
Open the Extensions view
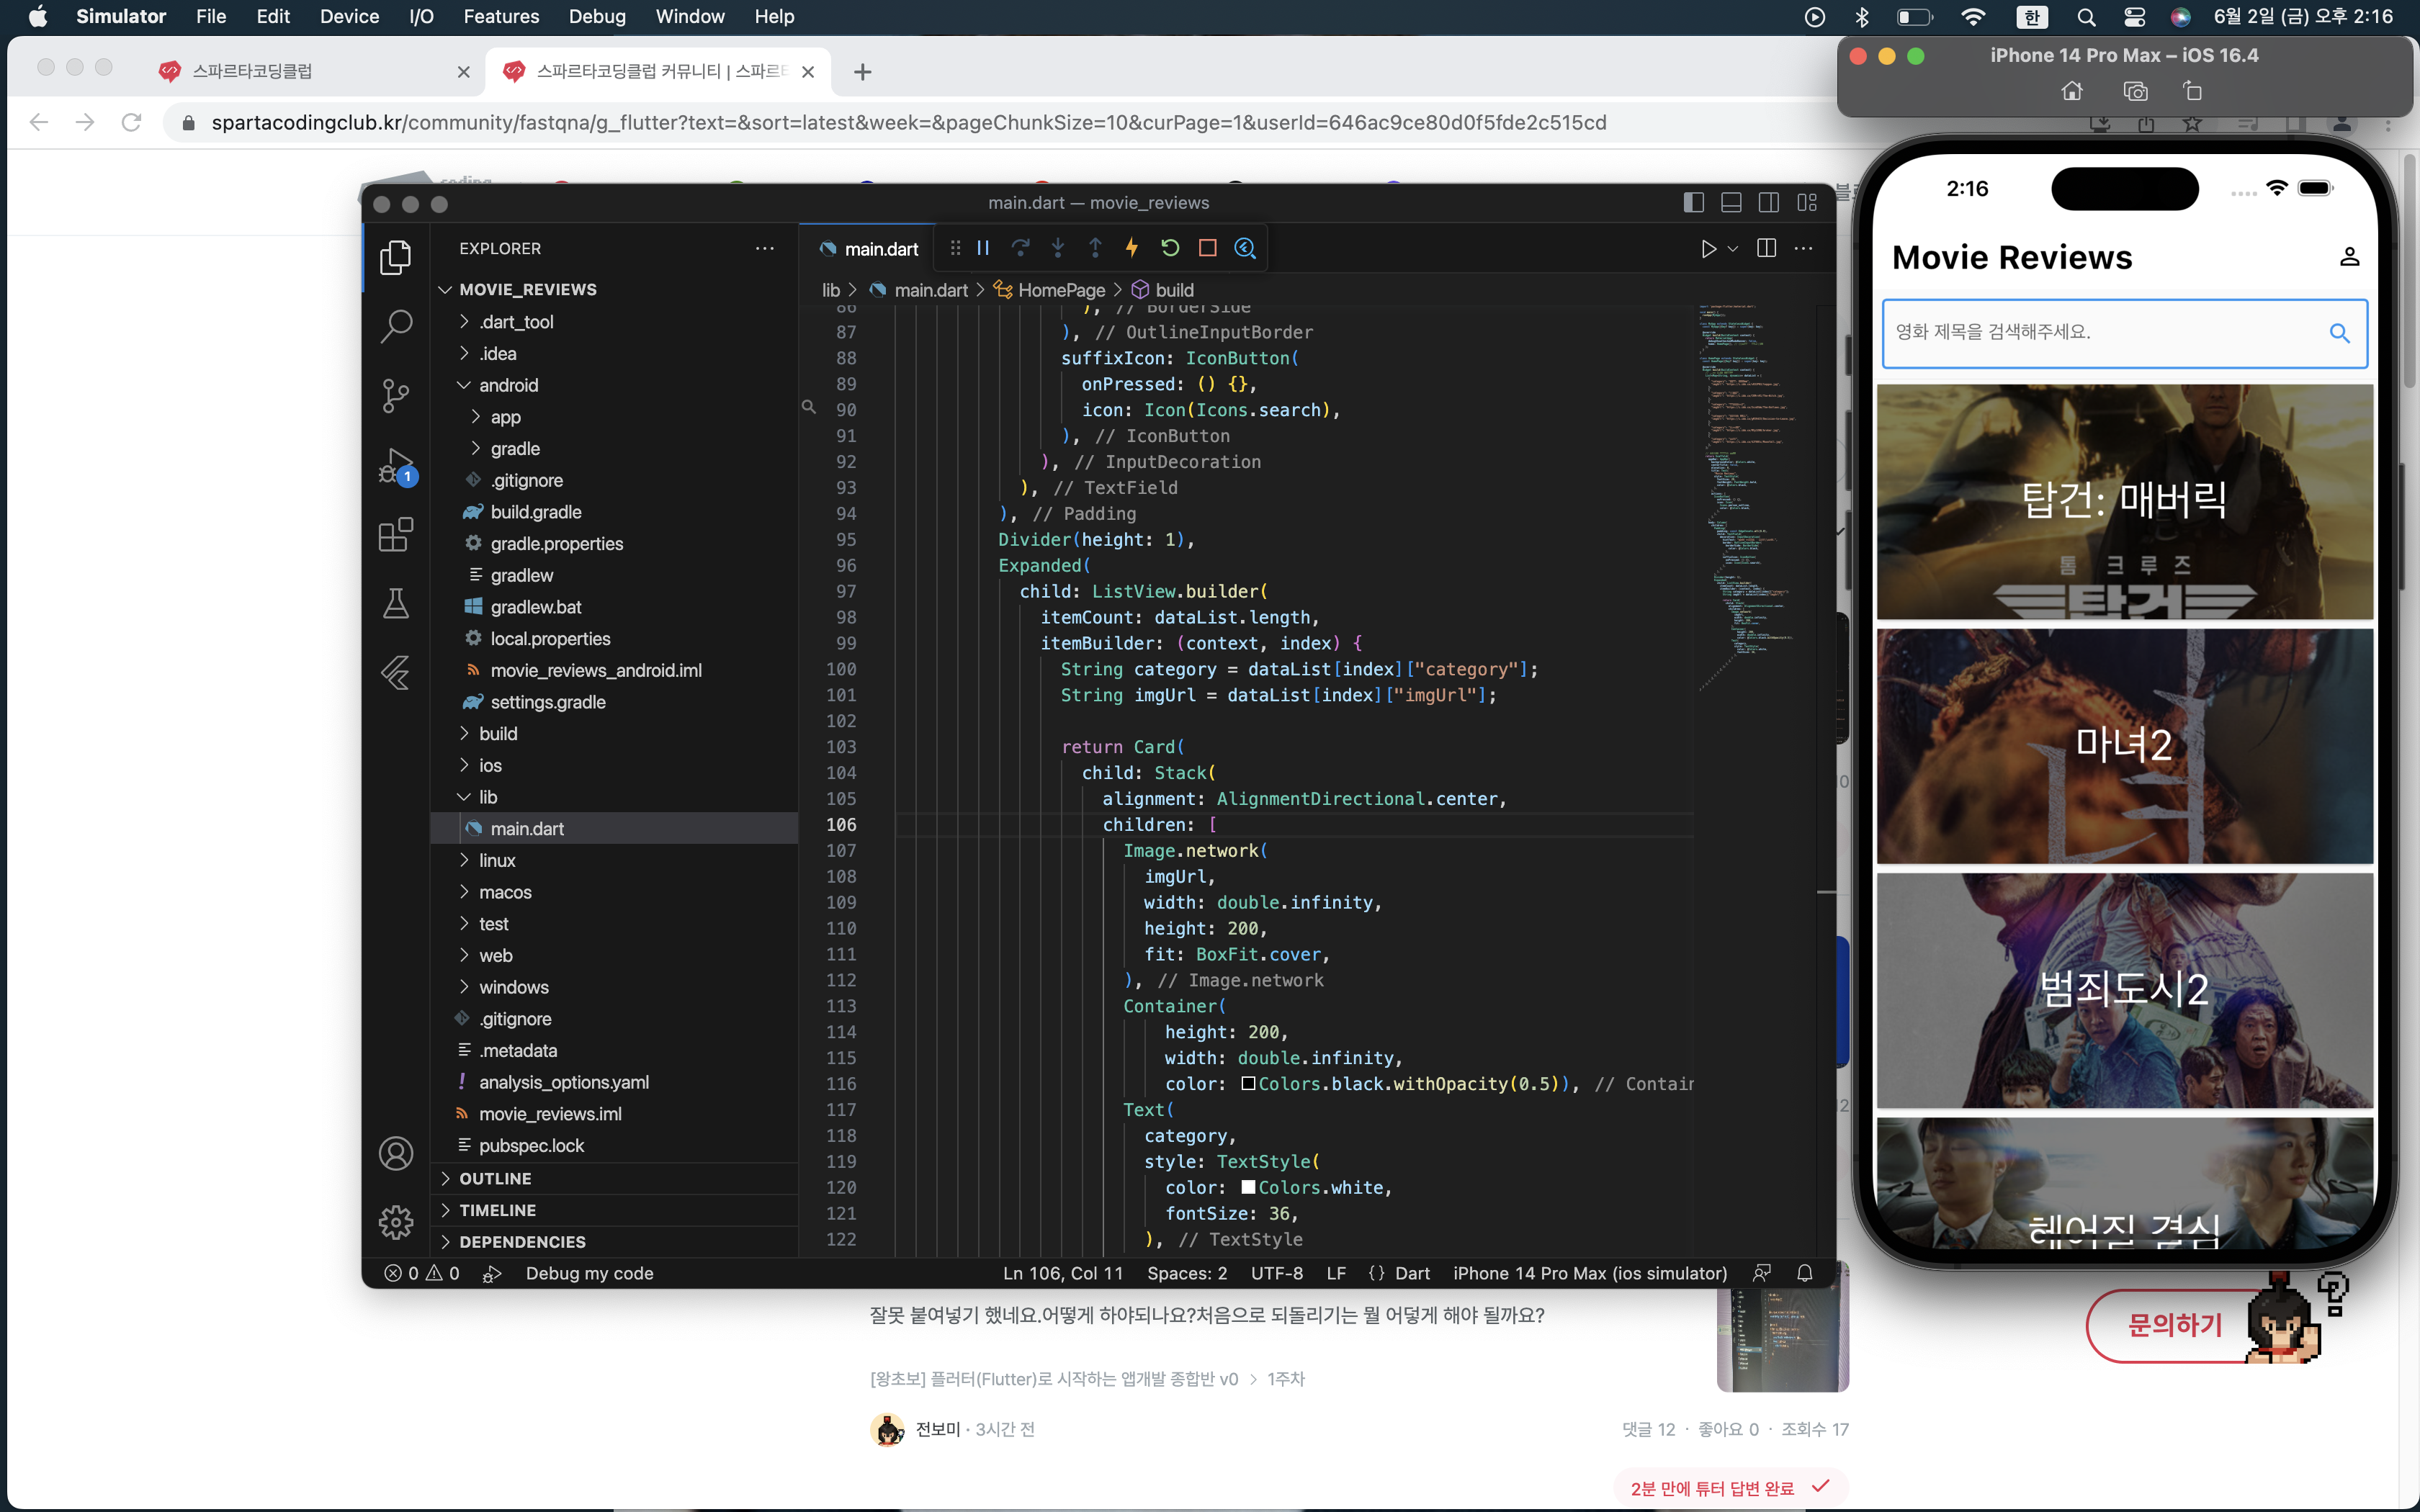(x=396, y=535)
